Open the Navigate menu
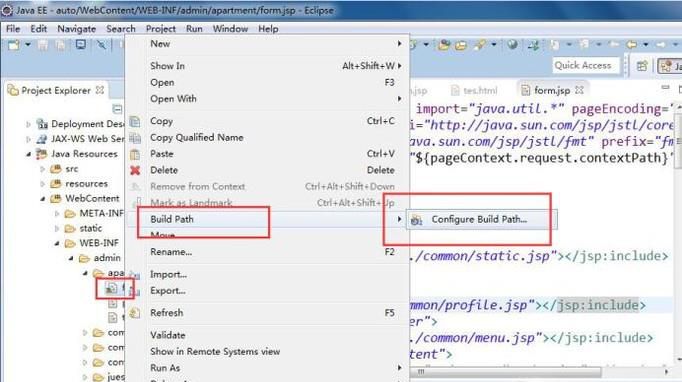 pyautogui.click(x=77, y=29)
